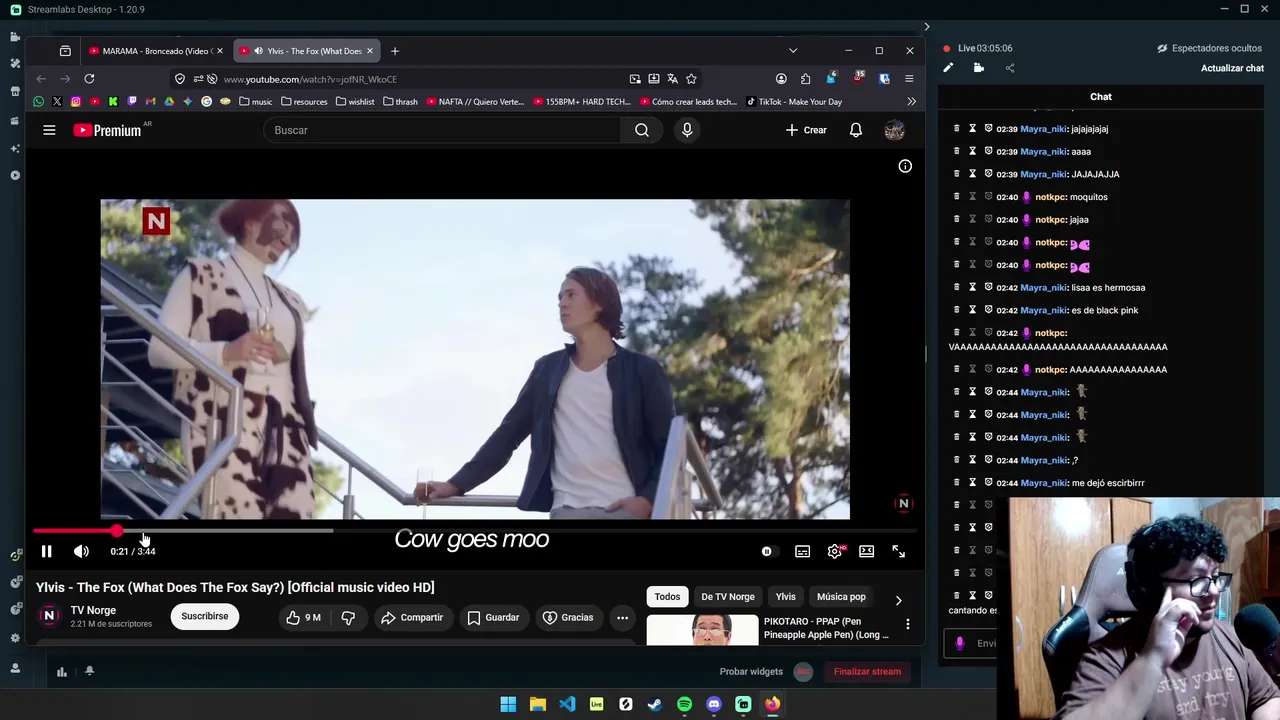Open the YouTube account avatar menu
The image size is (1280, 720).
point(894,130)
